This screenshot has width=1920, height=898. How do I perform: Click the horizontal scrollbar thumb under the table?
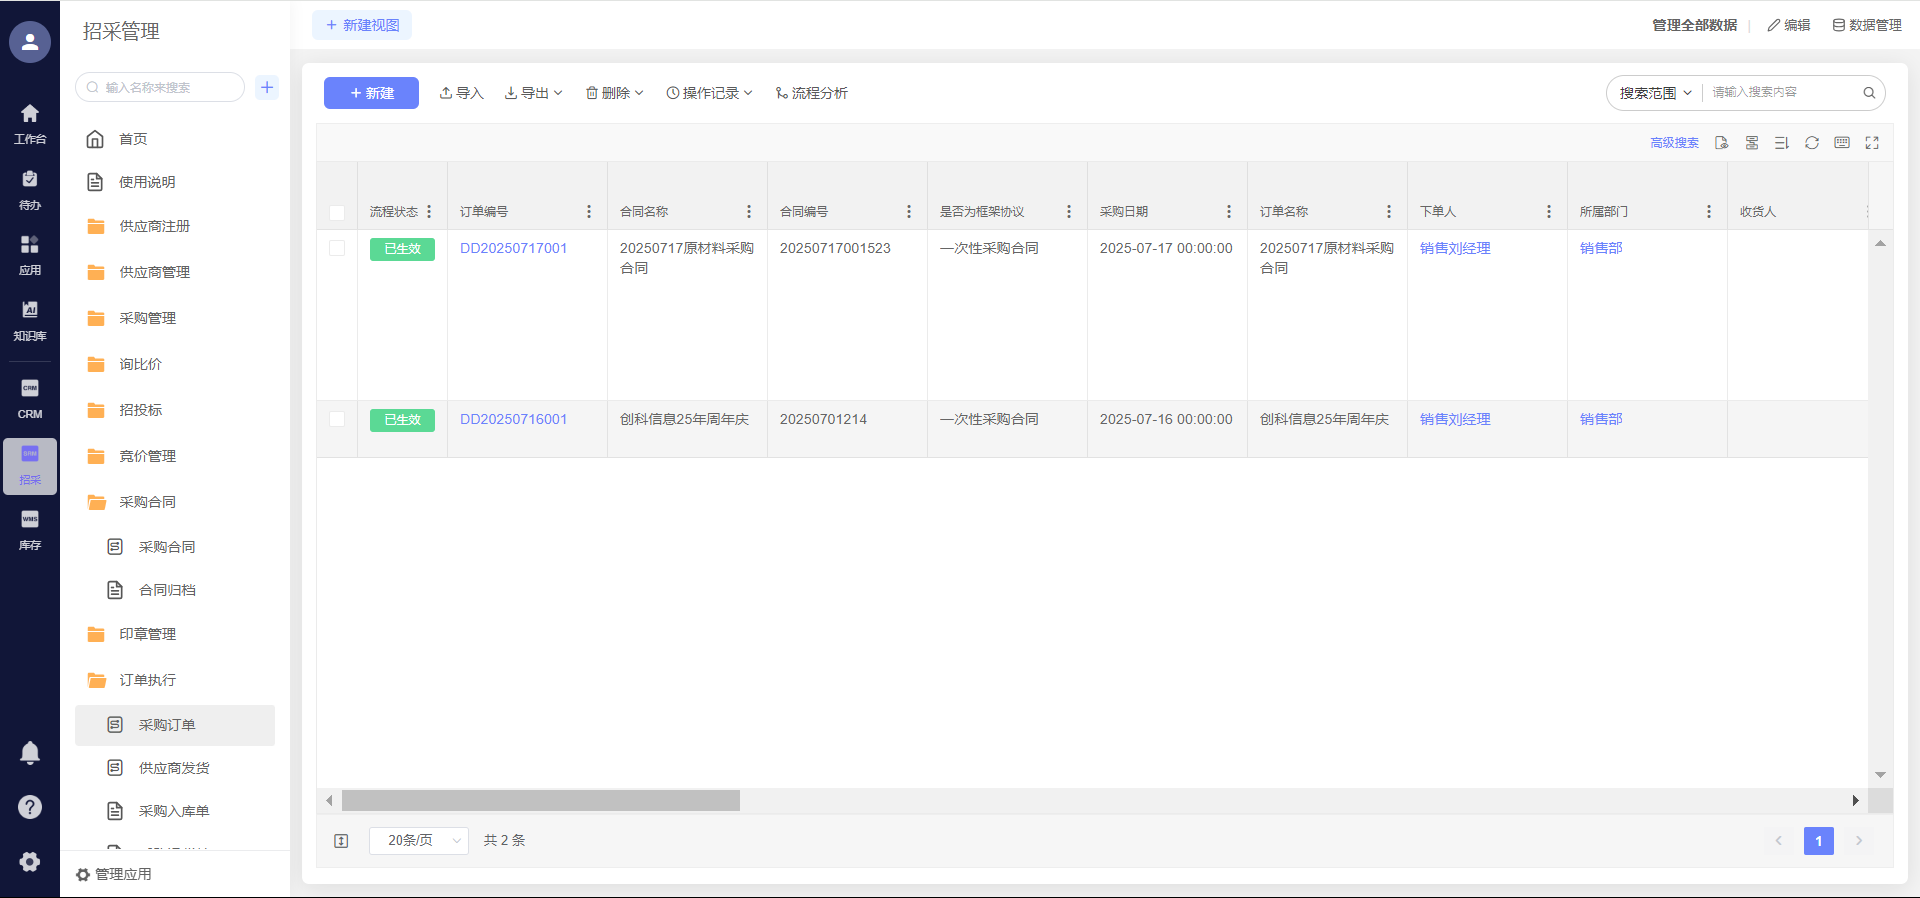(x=540, y=801)
